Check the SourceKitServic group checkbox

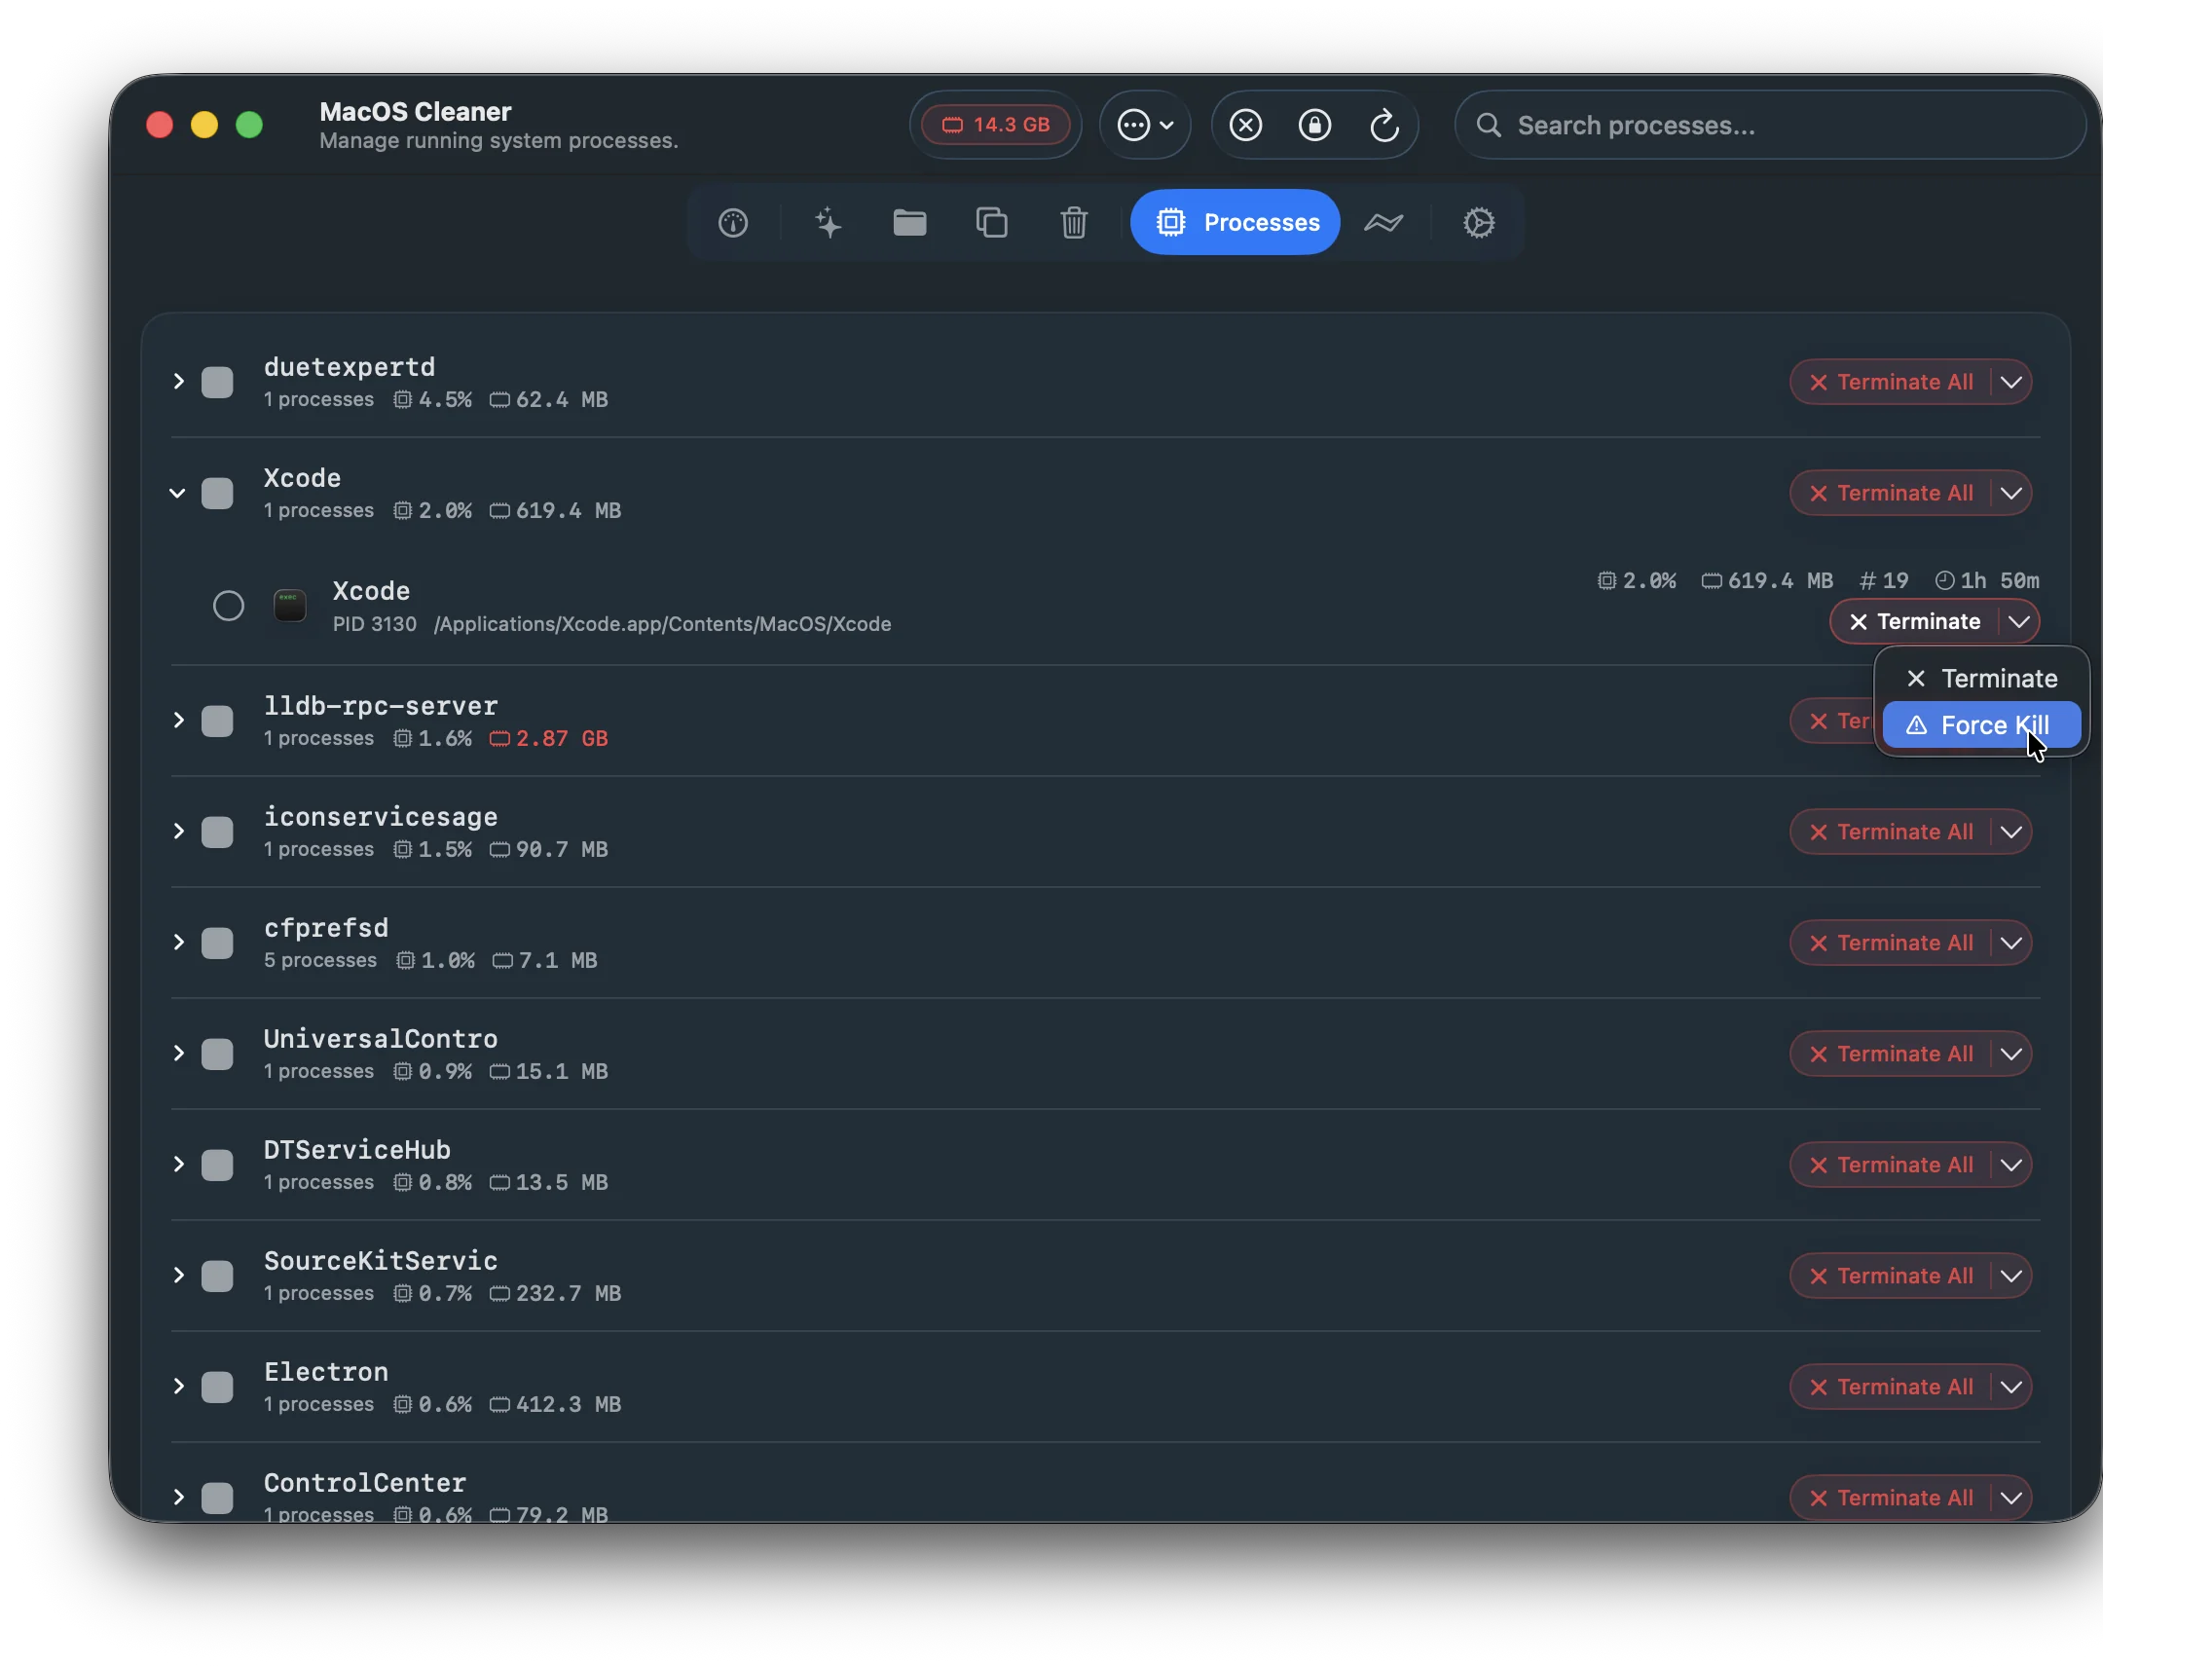(x=217, y=1276)
